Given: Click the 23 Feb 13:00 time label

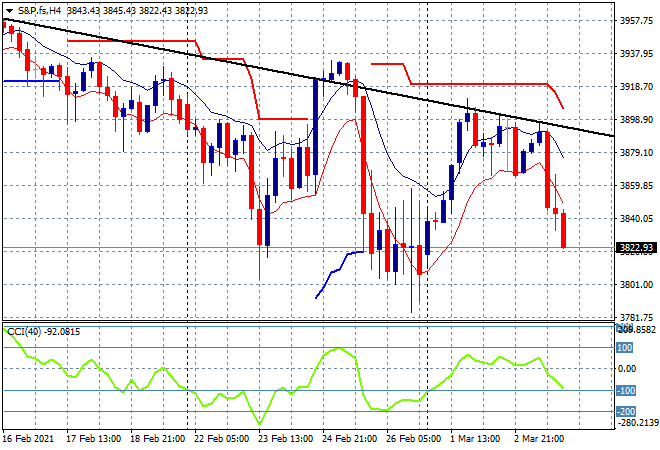Looking at the screenshot, I should point(285,439).
